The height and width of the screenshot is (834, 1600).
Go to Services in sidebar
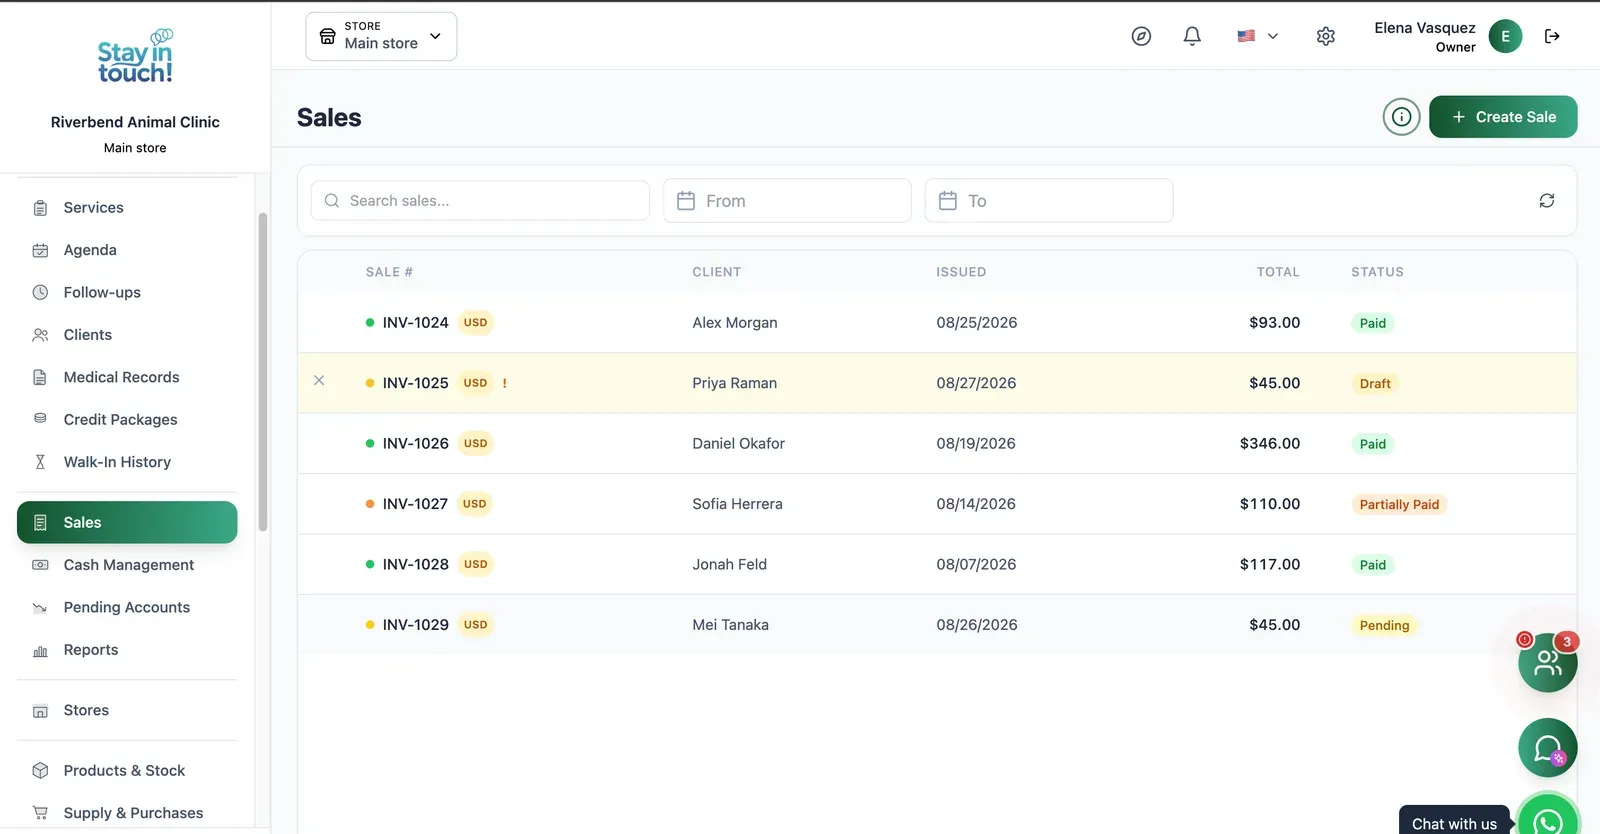click(127, 208)
